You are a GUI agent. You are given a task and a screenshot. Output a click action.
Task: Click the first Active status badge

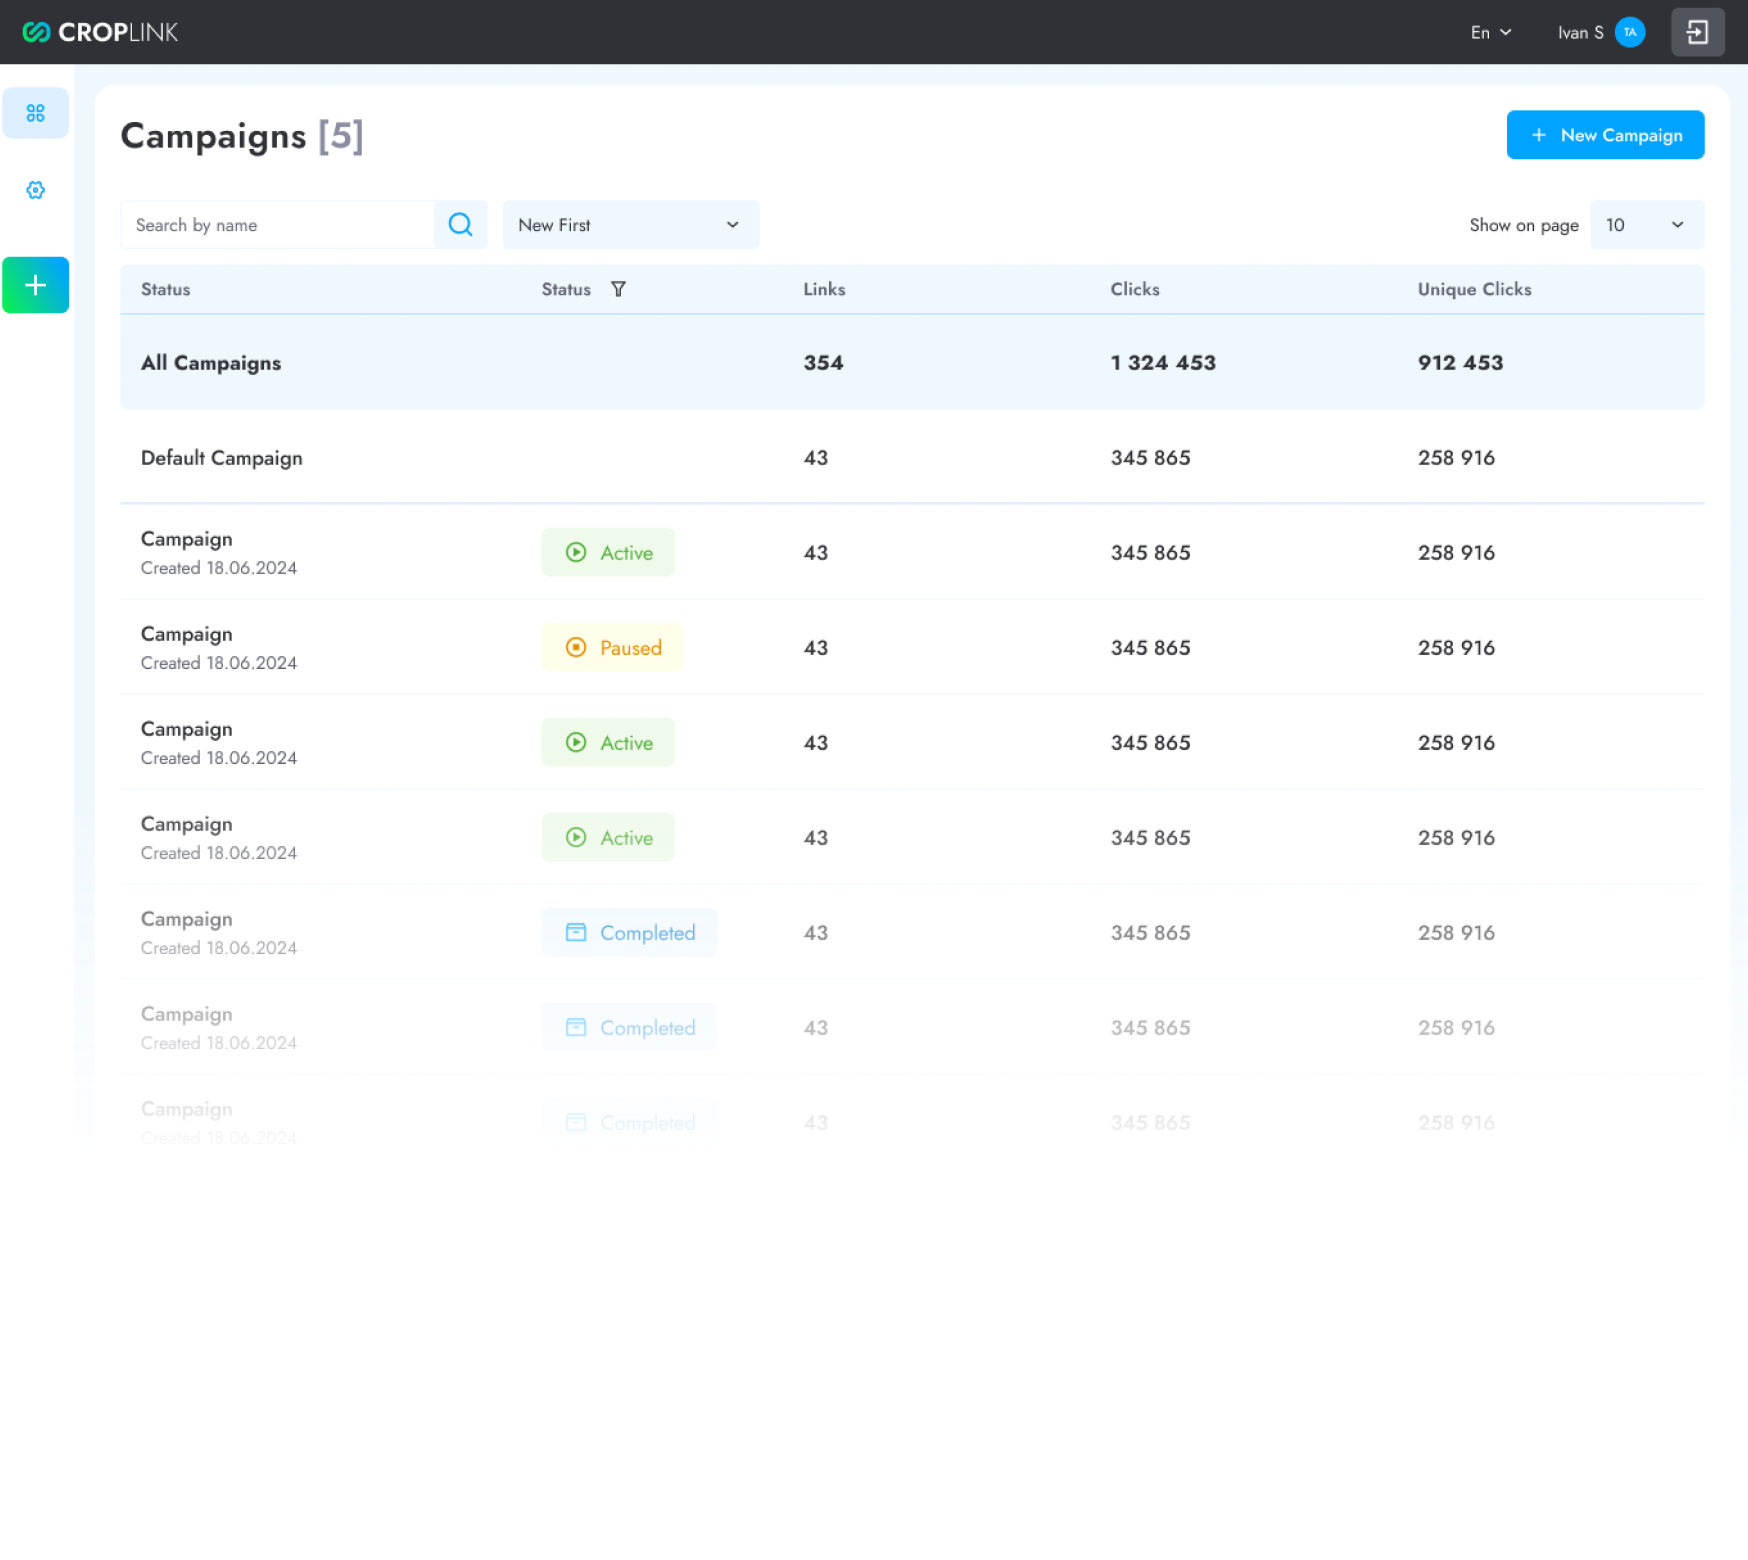(608, 552)
